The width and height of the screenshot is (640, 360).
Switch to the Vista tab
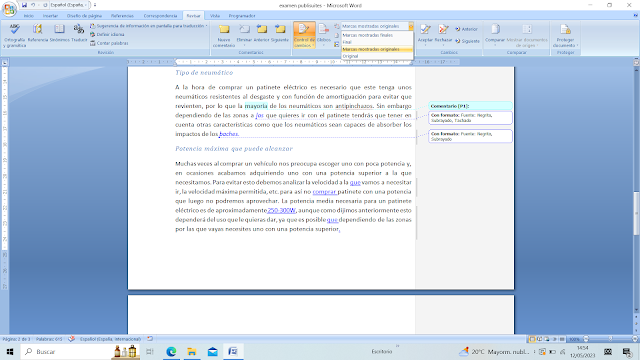pyautogui.click(x=215, y=16)
